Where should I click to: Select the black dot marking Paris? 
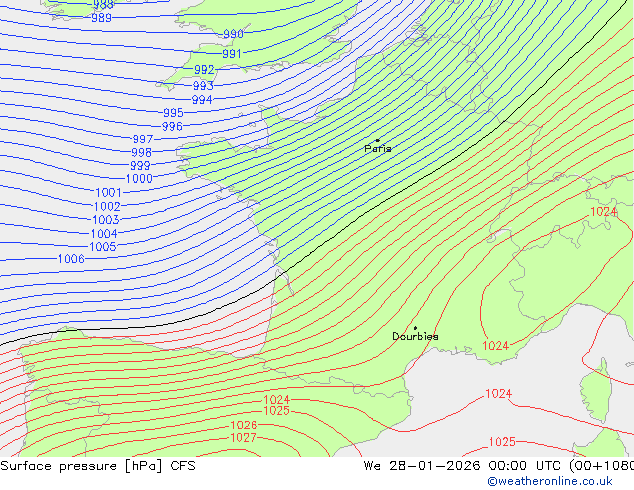378,140
